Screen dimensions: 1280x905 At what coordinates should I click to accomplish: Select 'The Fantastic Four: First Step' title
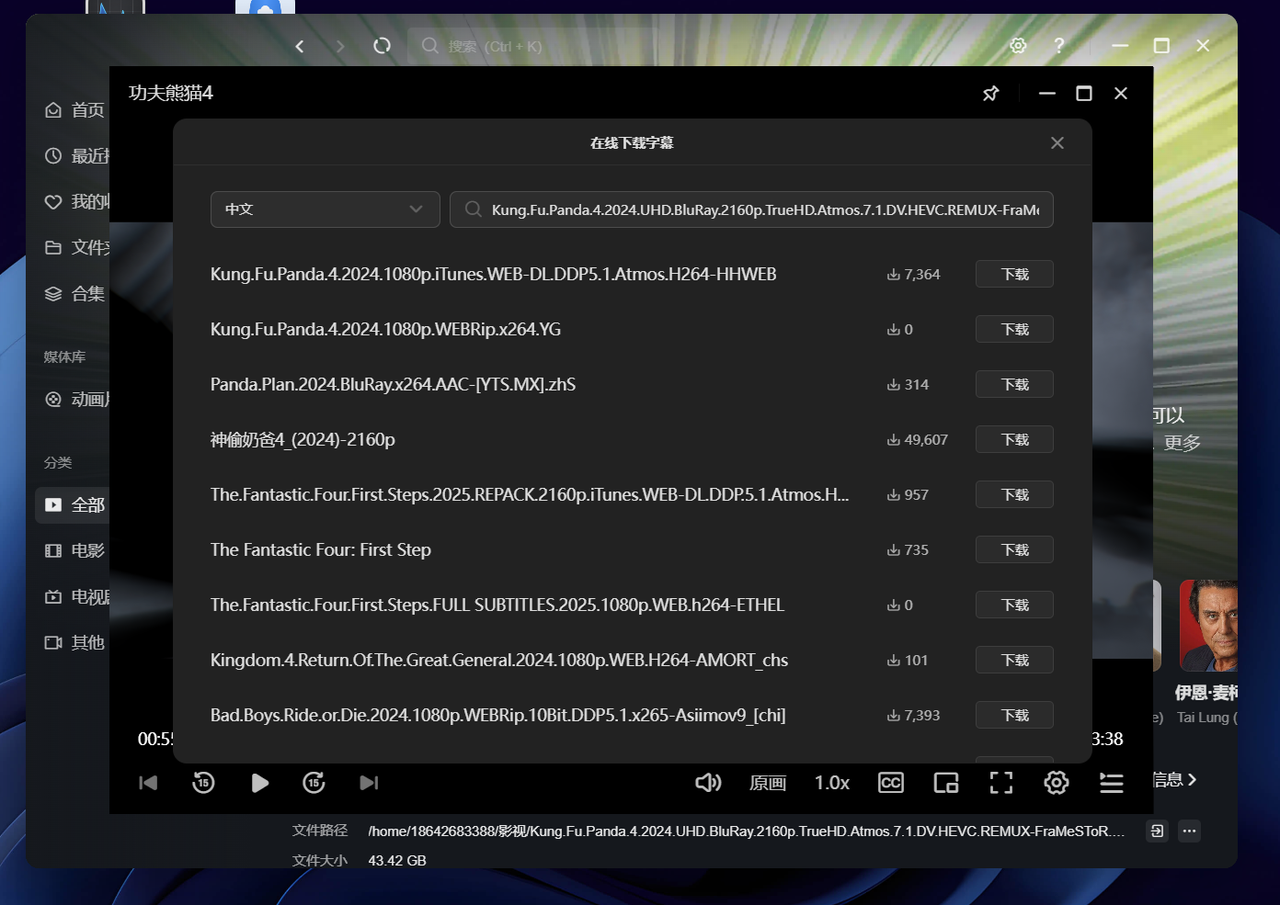coord(321,549)
